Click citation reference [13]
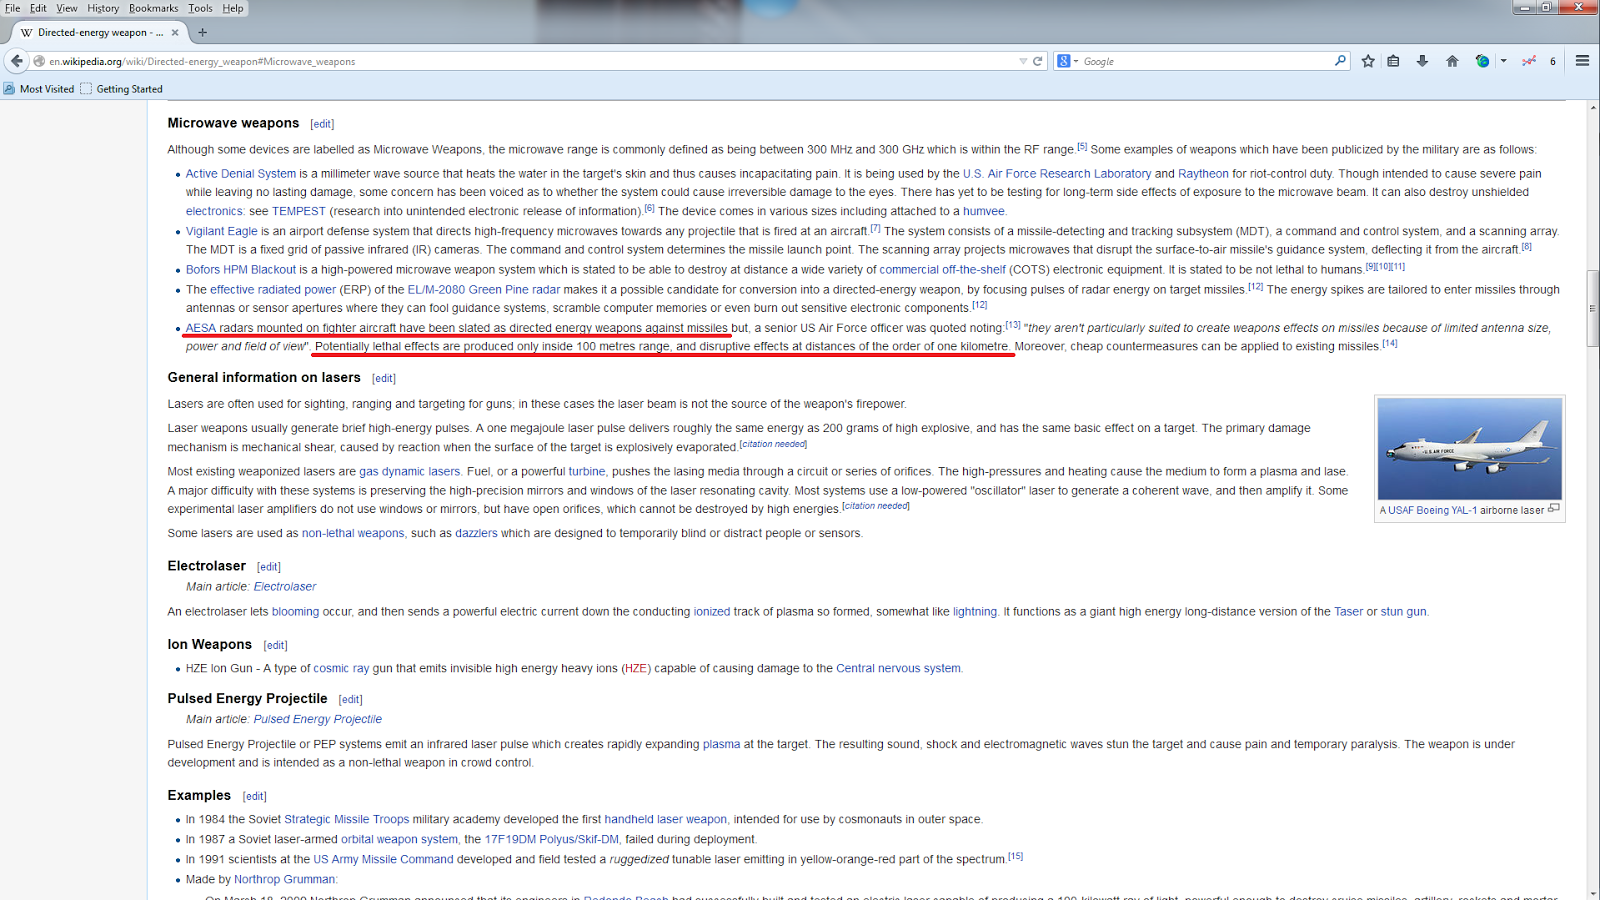The height and width of the screenshot is (900, 1600). pos(1013,325)
